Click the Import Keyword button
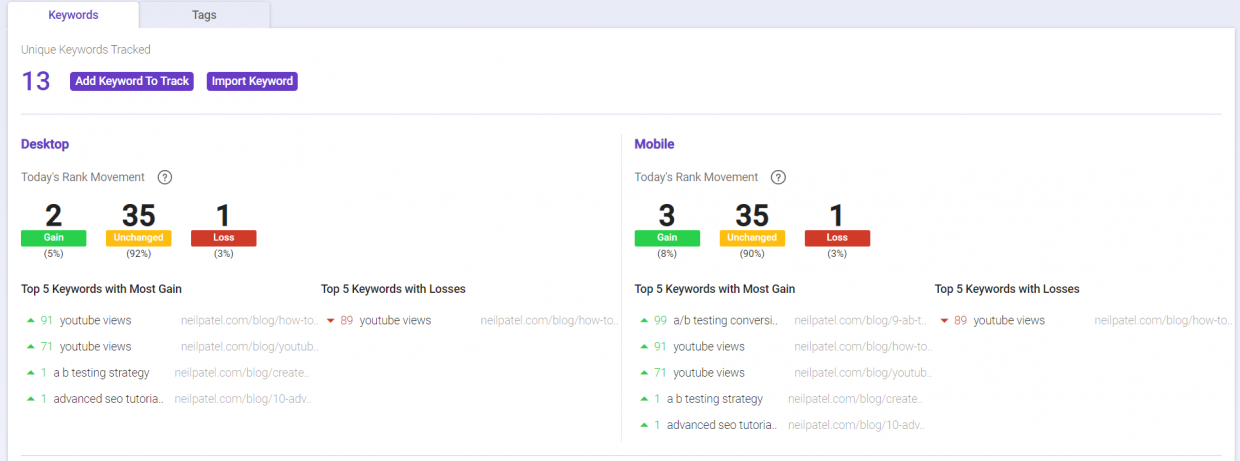Viewport: 1240px width, 461px height. 252,81
